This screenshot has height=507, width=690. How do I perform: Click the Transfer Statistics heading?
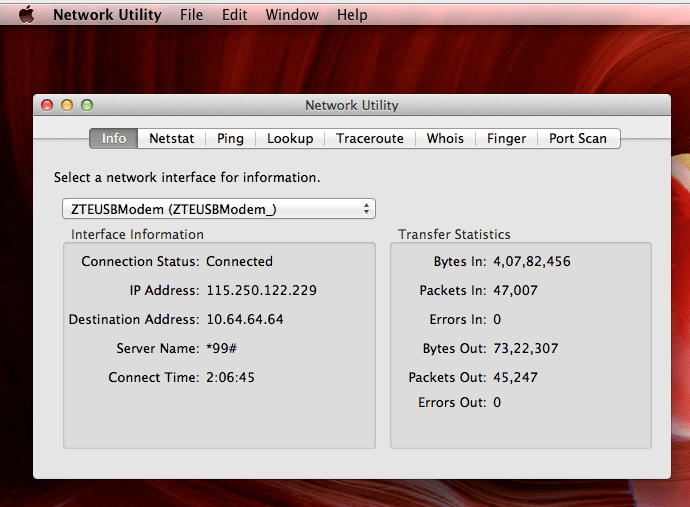click(454, 235)
